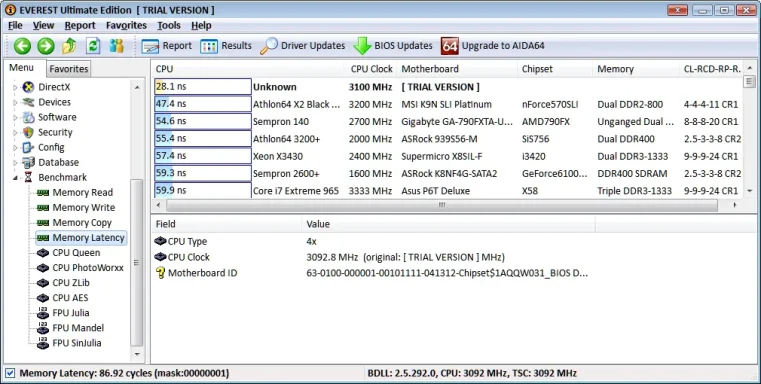The image size is (761, 384).
Task: Sort by the Motherboard column header
Action: [x=457, y=69]
